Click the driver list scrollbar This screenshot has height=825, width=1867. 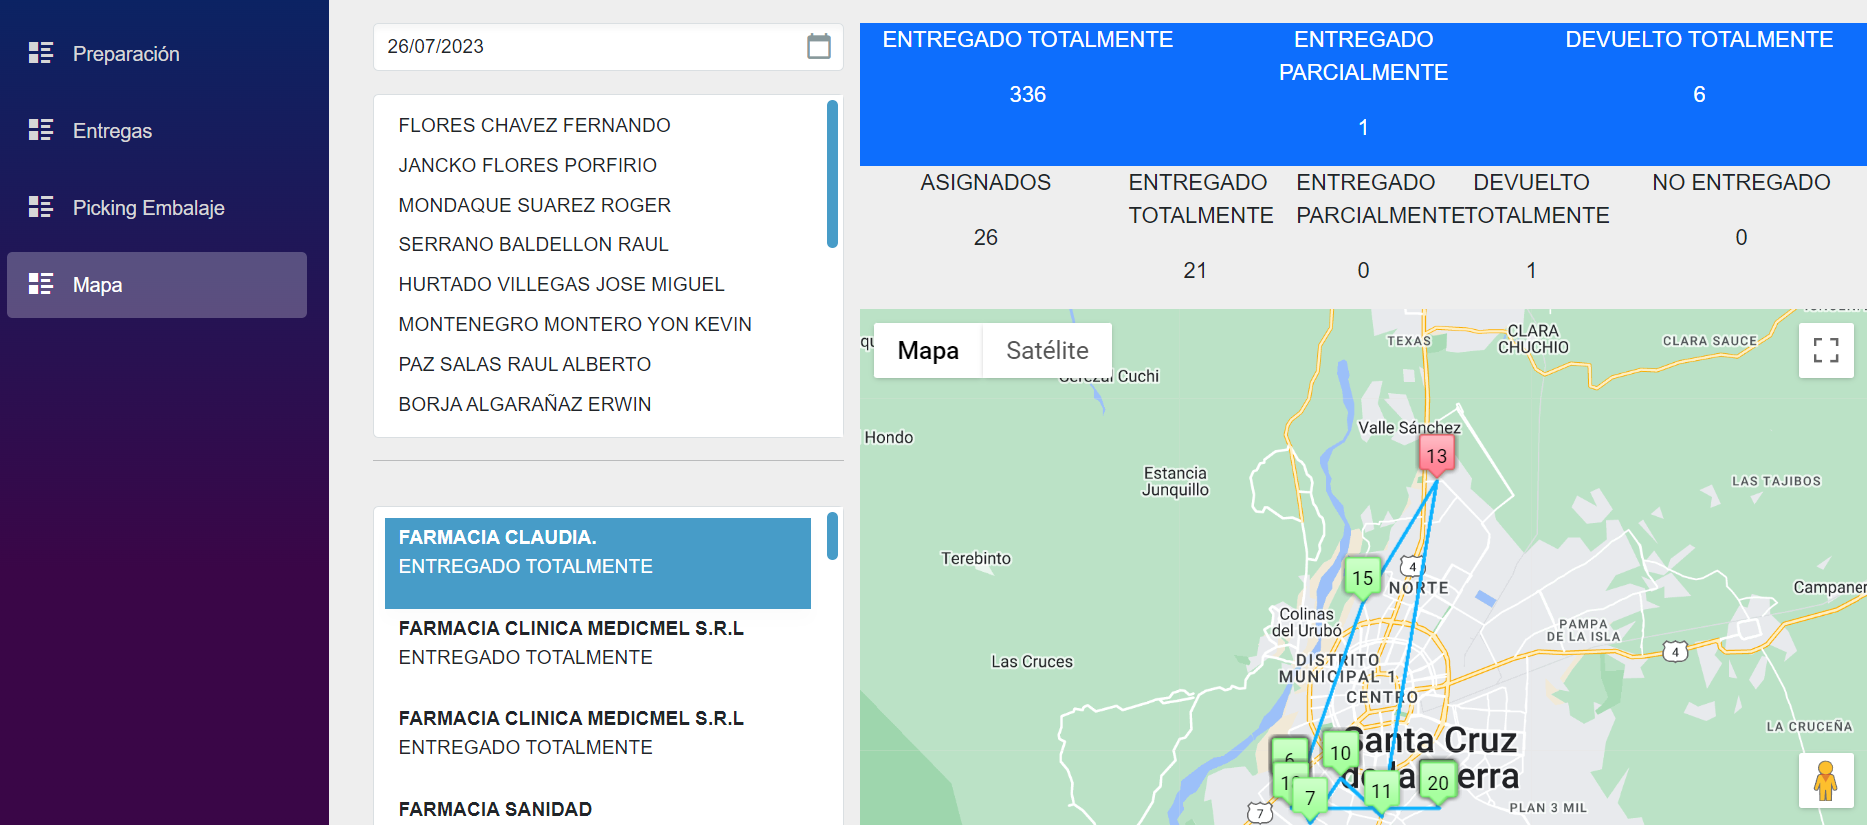tap(832, 174)
